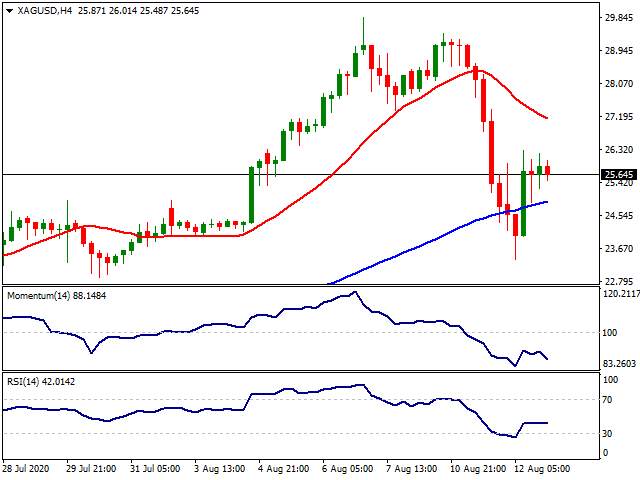Select price scale value 22.795

pyautogui.click(x=619, y=282)
